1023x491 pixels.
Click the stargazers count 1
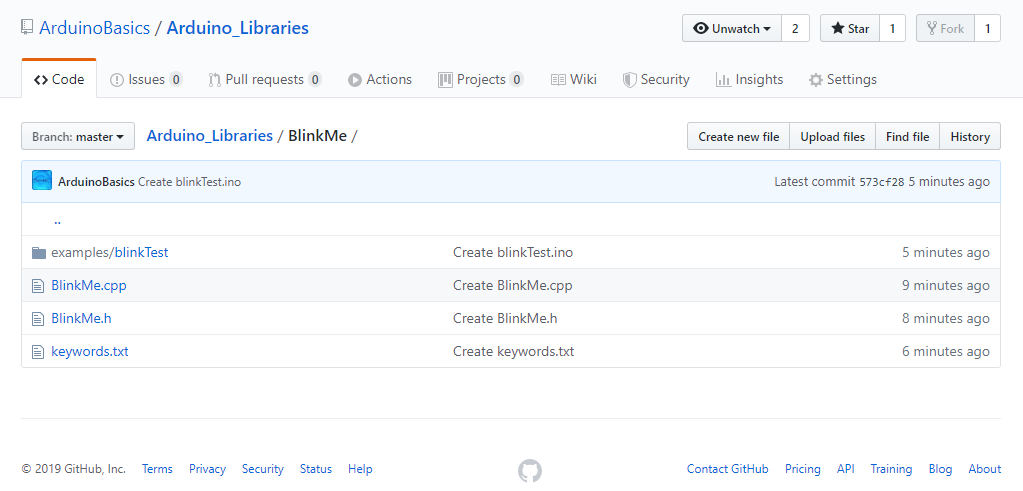893,28
